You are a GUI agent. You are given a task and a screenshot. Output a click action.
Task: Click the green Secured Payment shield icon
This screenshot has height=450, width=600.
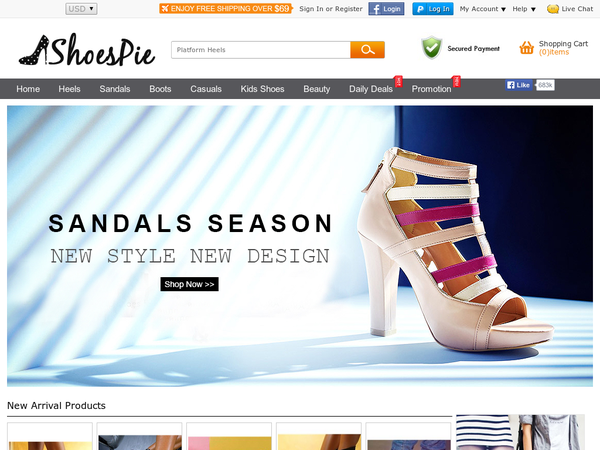pyautogui.click(x=432, y=48)
